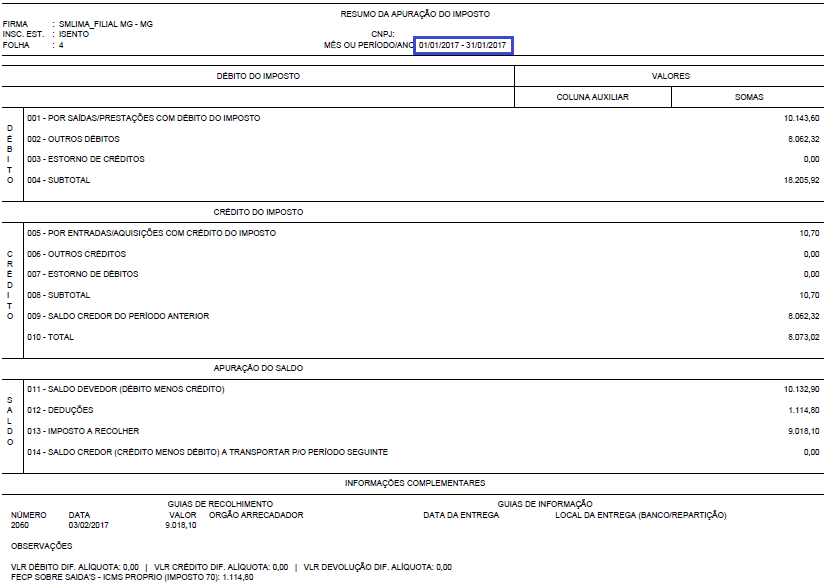Select row 001 - POR SAÍDAS/PRESTAÇÕES COM DÉBITO
824x583 pixels.
(143, 118)
